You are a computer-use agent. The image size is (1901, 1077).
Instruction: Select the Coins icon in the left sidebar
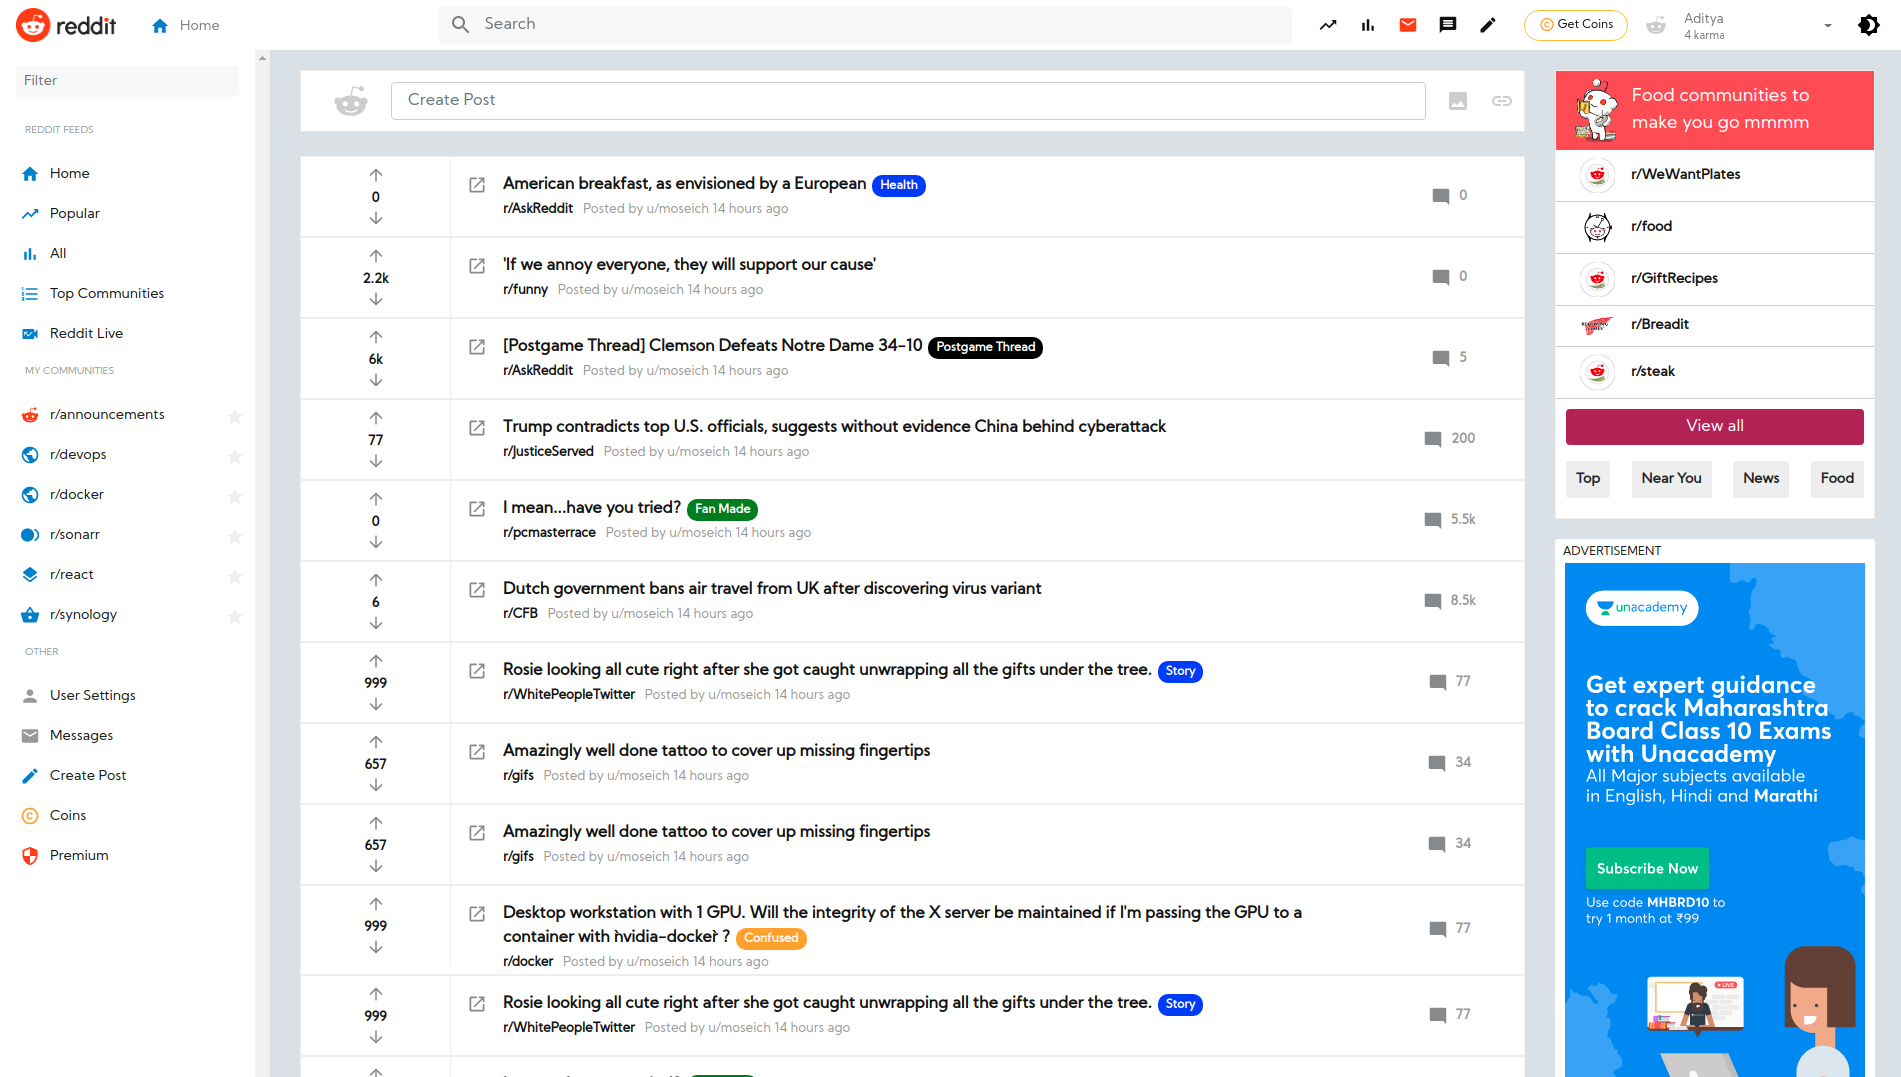(30, 815)
